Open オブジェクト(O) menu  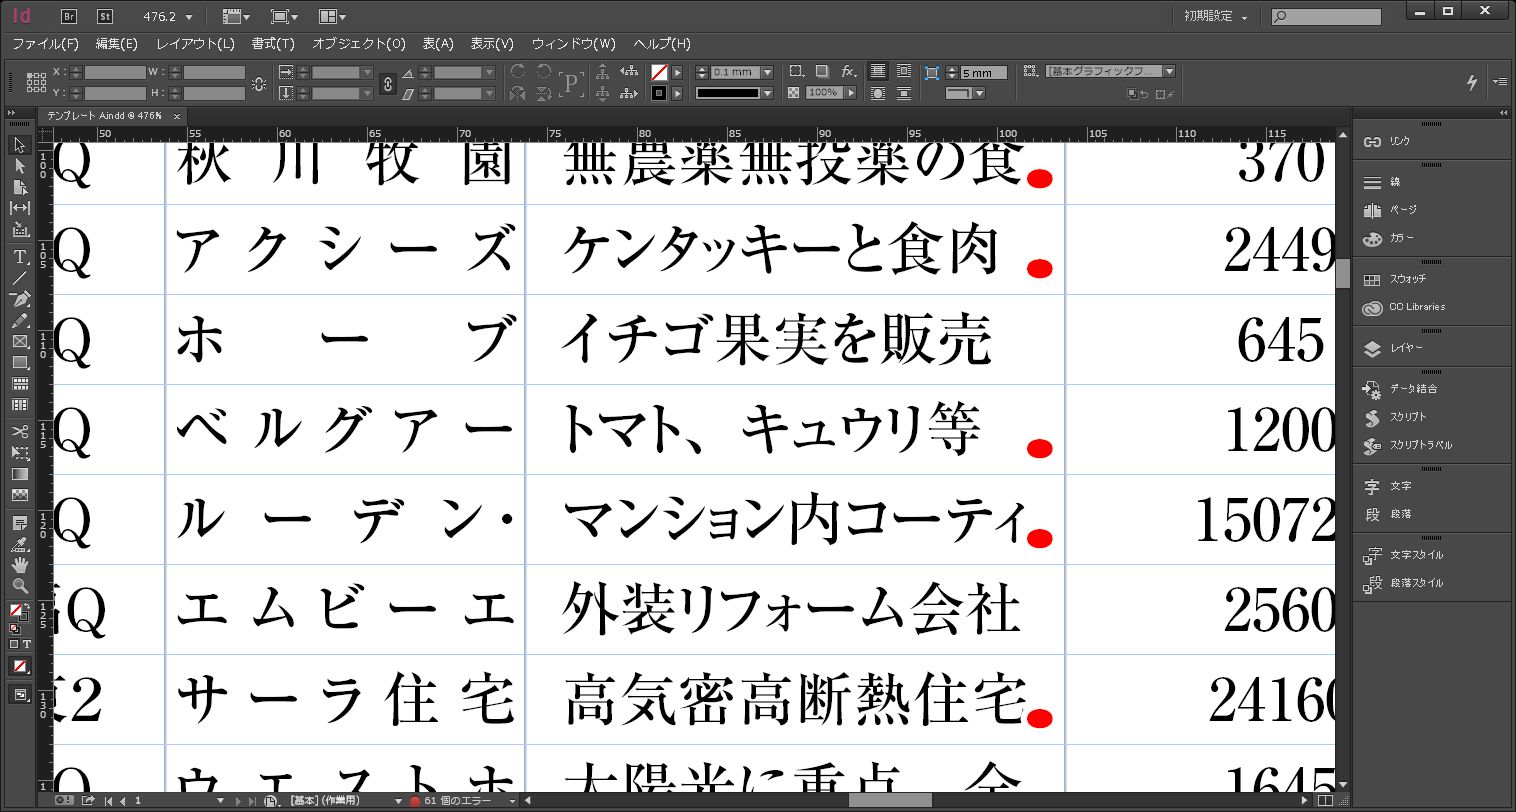(x=359, y=44)
